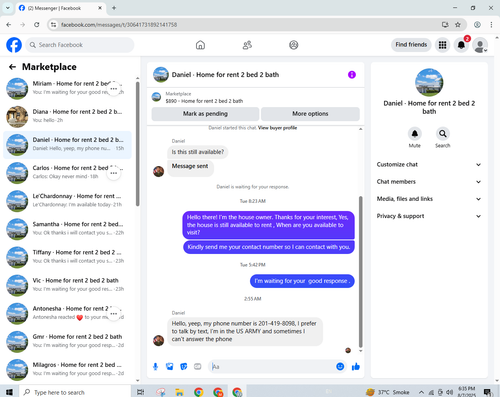The height and width of the screenshot is (397, 500).
Task: Open more options dots on Miriam chat
Action: coord(114,89)
